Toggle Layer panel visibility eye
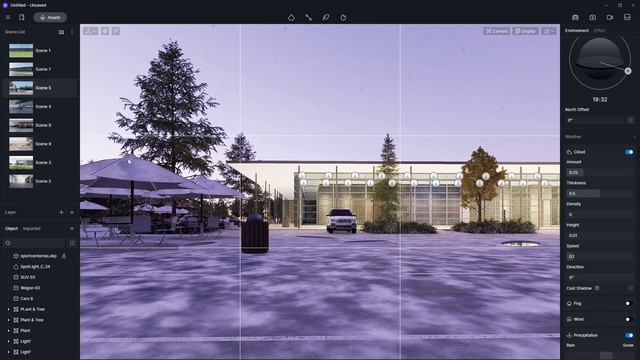This screenshot has height=360, width=640. [x=72, y=212]
